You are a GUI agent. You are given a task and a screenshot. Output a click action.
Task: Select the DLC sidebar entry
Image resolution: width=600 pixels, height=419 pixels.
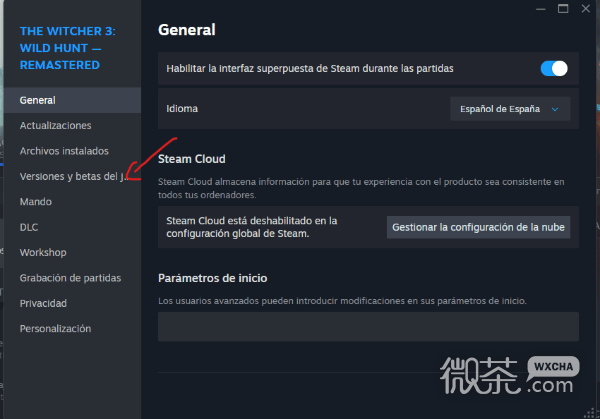(29, 227)
